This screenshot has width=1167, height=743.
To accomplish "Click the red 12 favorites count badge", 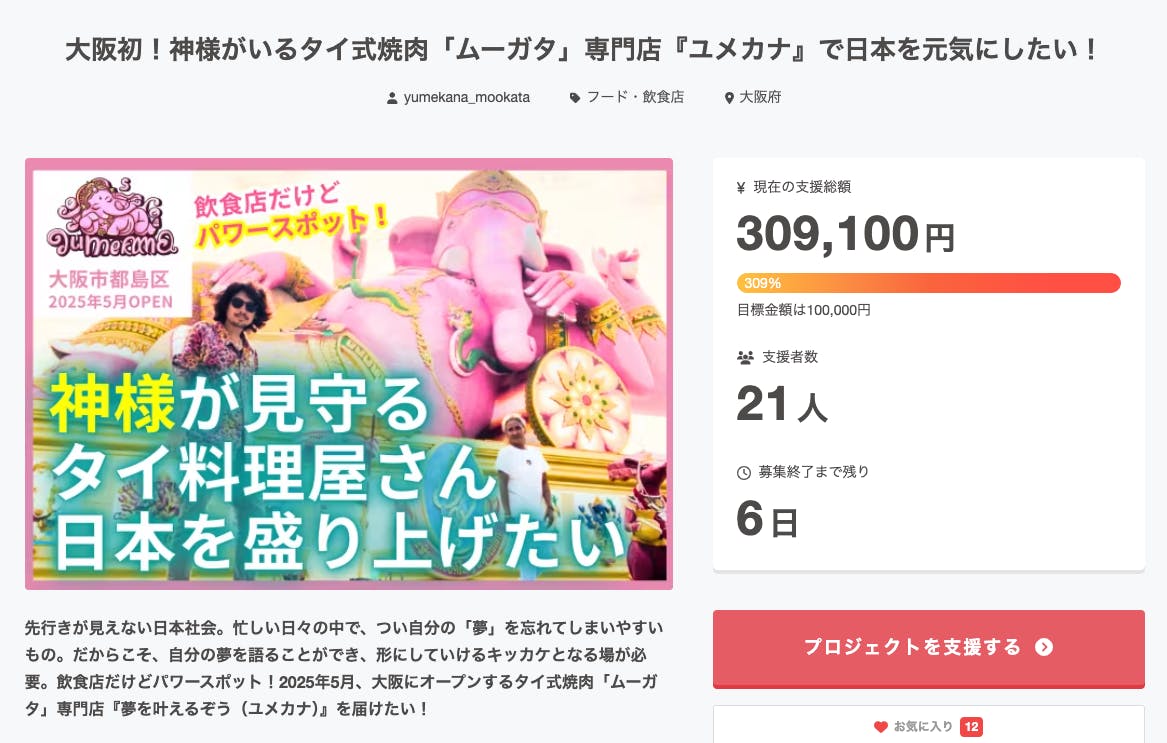I will pyautogui.click(x=970, y=726).
